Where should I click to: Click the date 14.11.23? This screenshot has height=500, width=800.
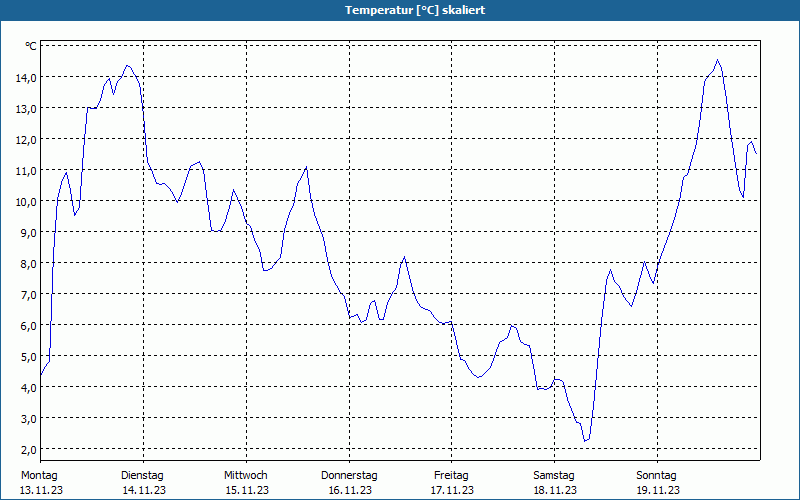click(144, 490)
